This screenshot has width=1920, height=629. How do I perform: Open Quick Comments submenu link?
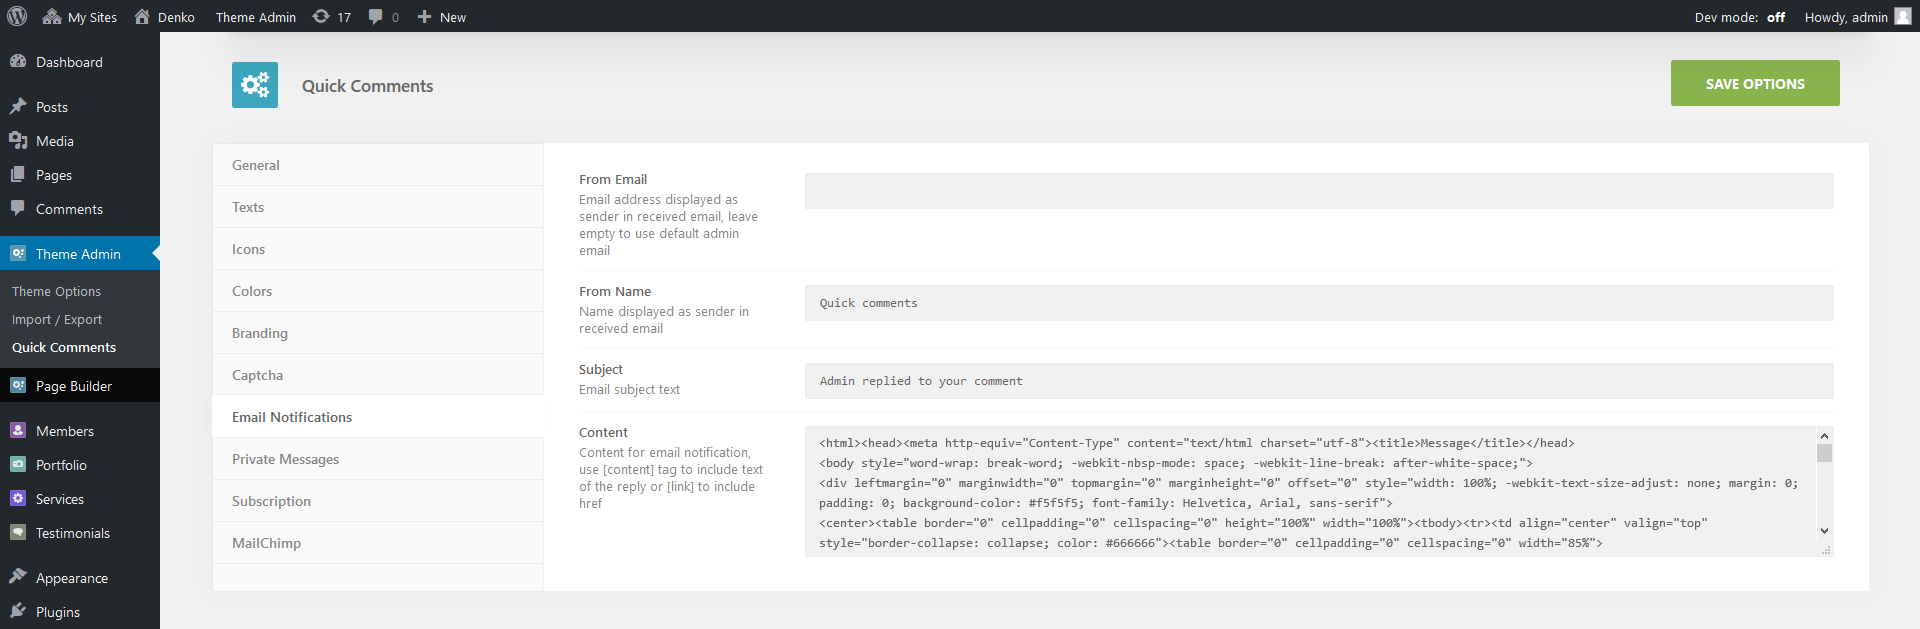(64, 347)
